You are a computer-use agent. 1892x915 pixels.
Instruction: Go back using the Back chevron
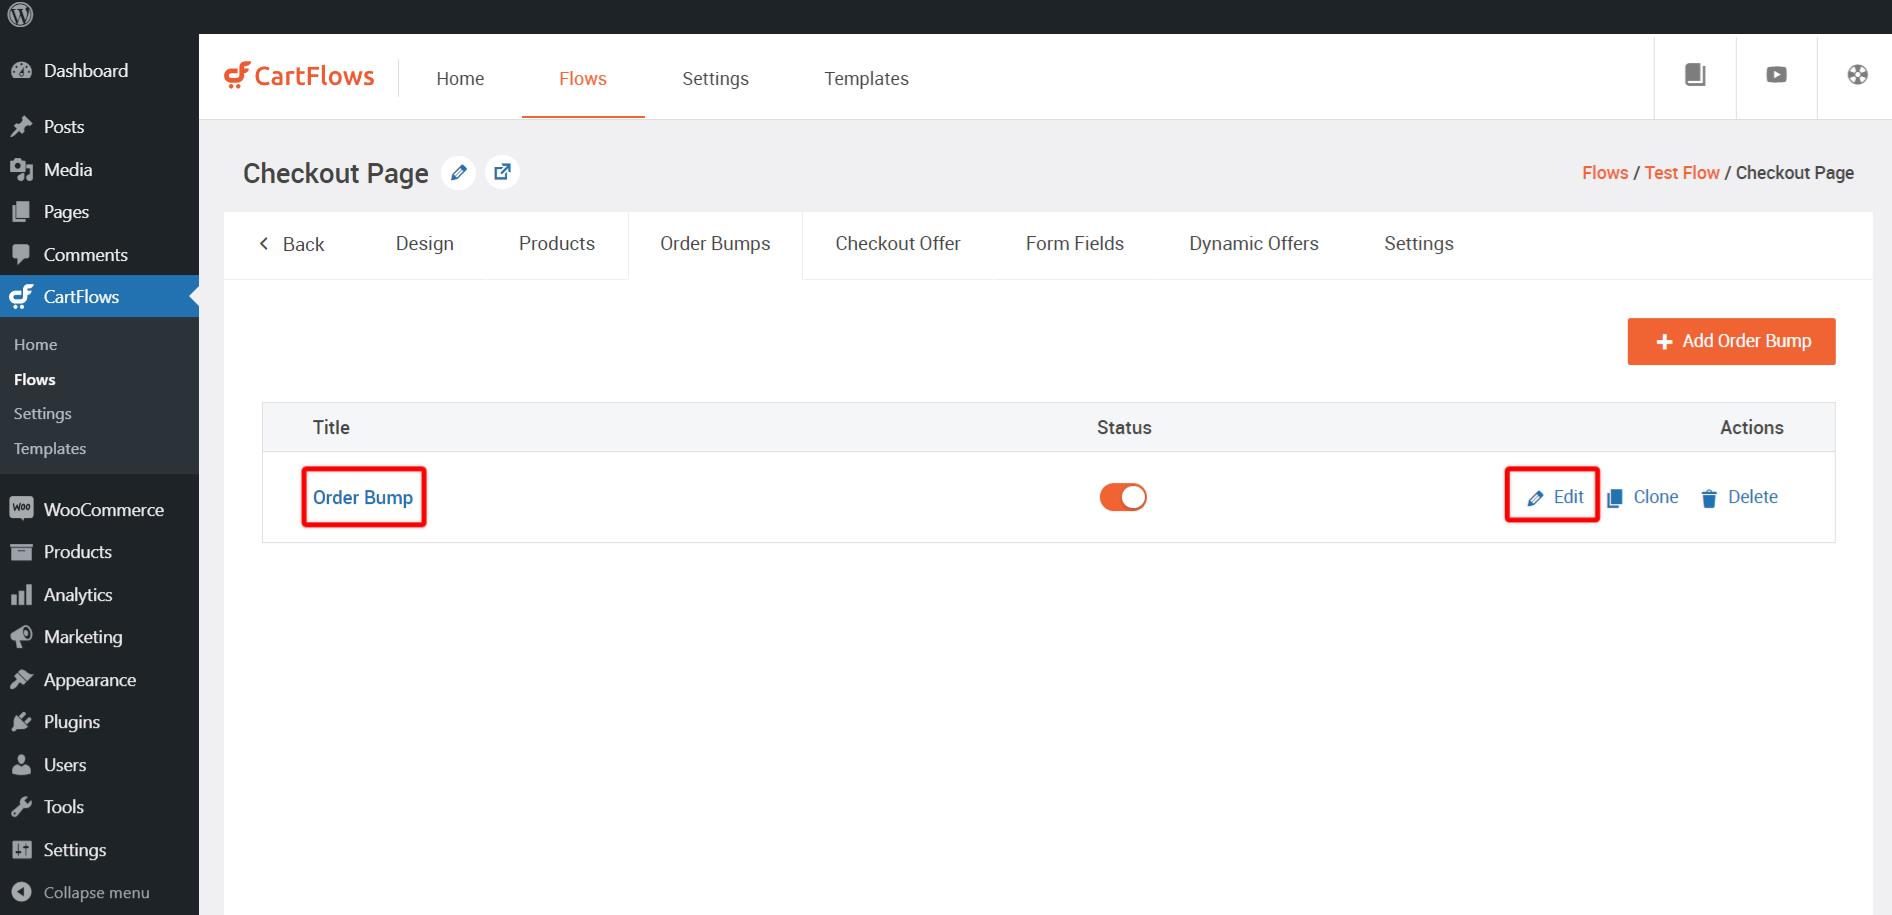pyautogui.click(x=292, y=244)
